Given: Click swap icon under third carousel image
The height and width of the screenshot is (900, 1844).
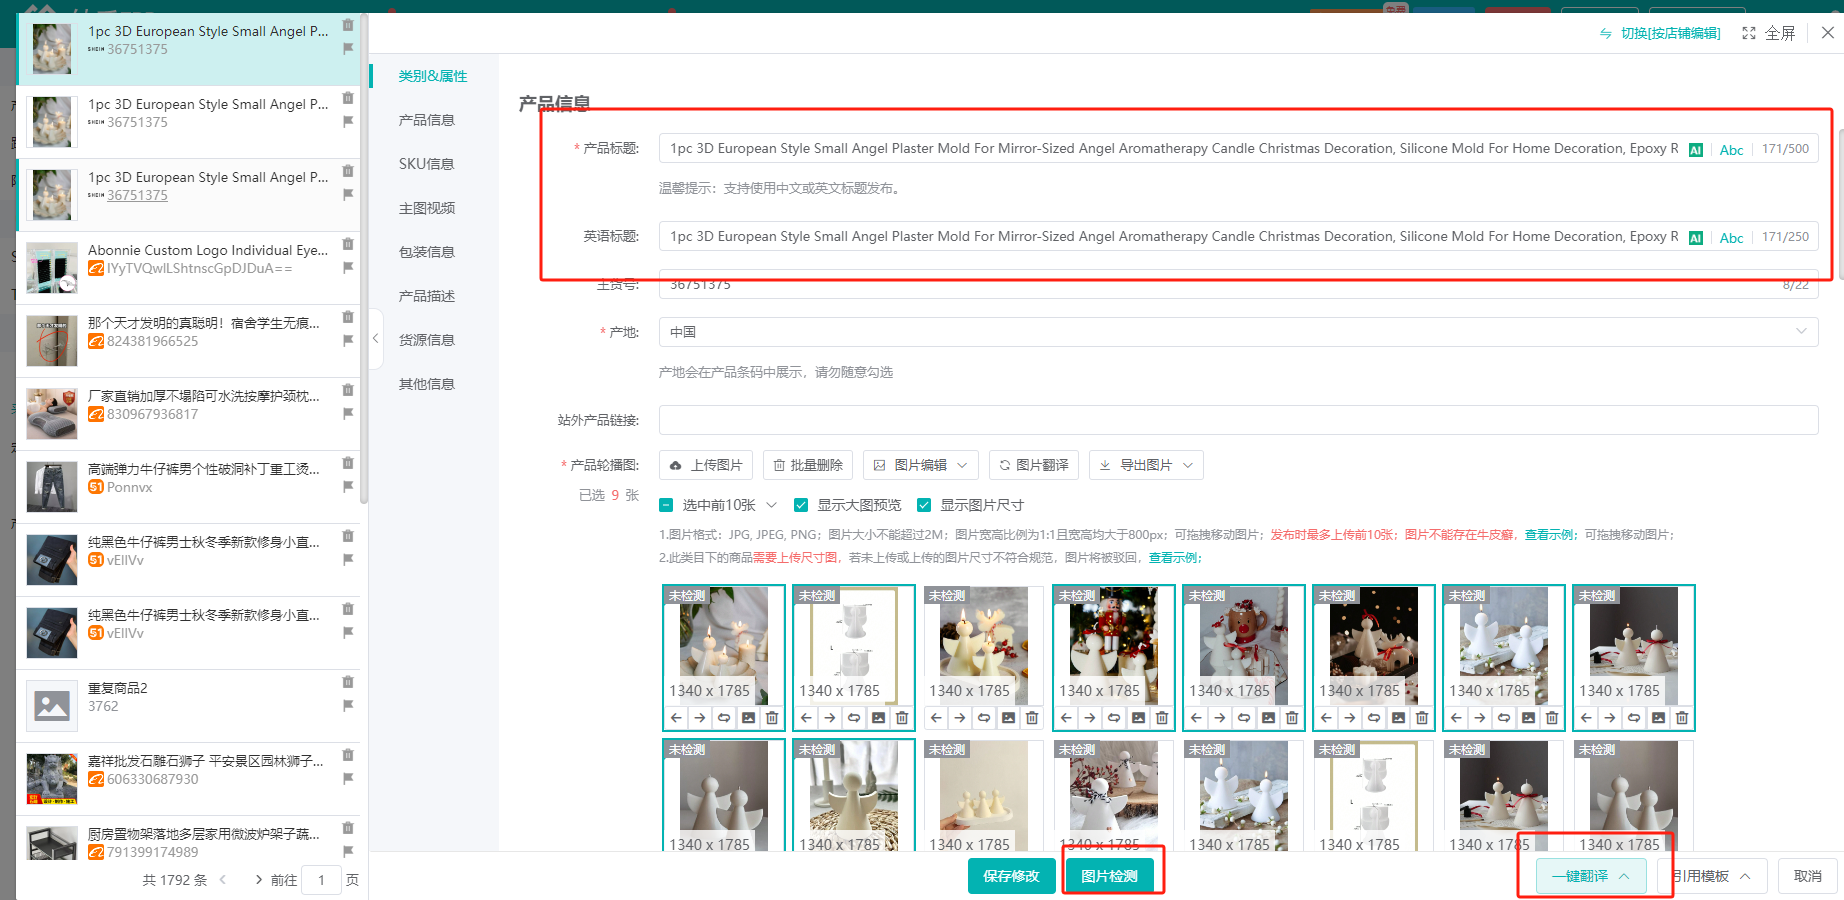Looking at the screenshot, I should coord(984,718).
